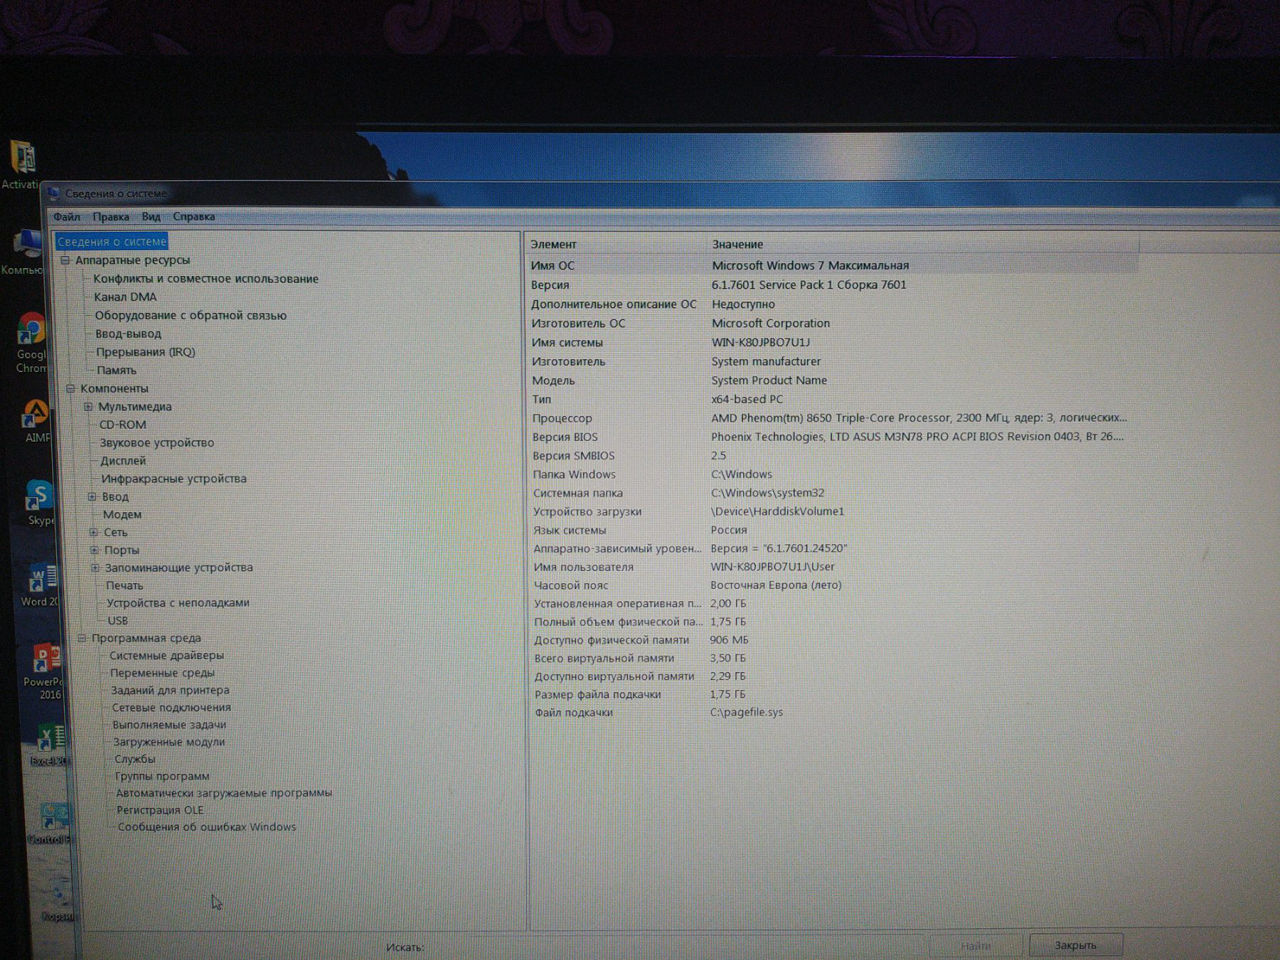
Task: Select the Регистрация OLE item
Action: click(x=160, y=810)
